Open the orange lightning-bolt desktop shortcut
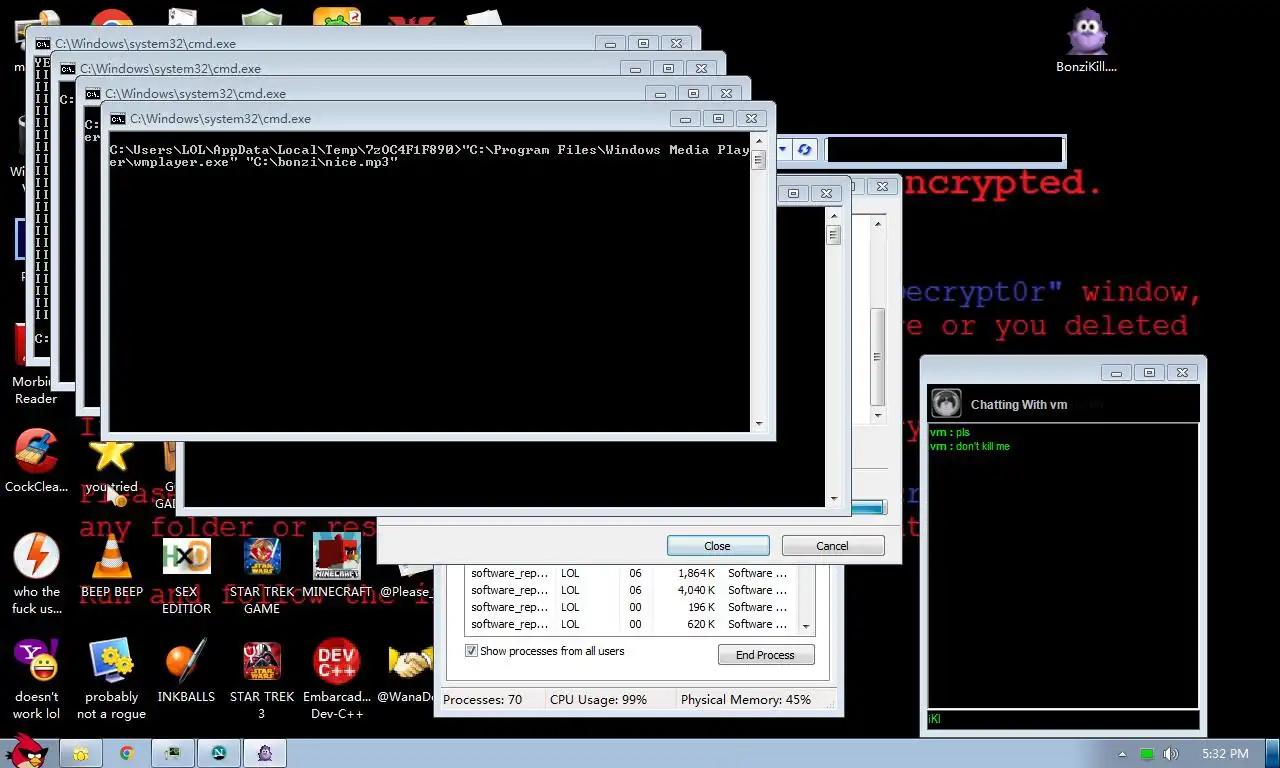This screenshot has height=768, width=1280. click(x=36, y=574)
